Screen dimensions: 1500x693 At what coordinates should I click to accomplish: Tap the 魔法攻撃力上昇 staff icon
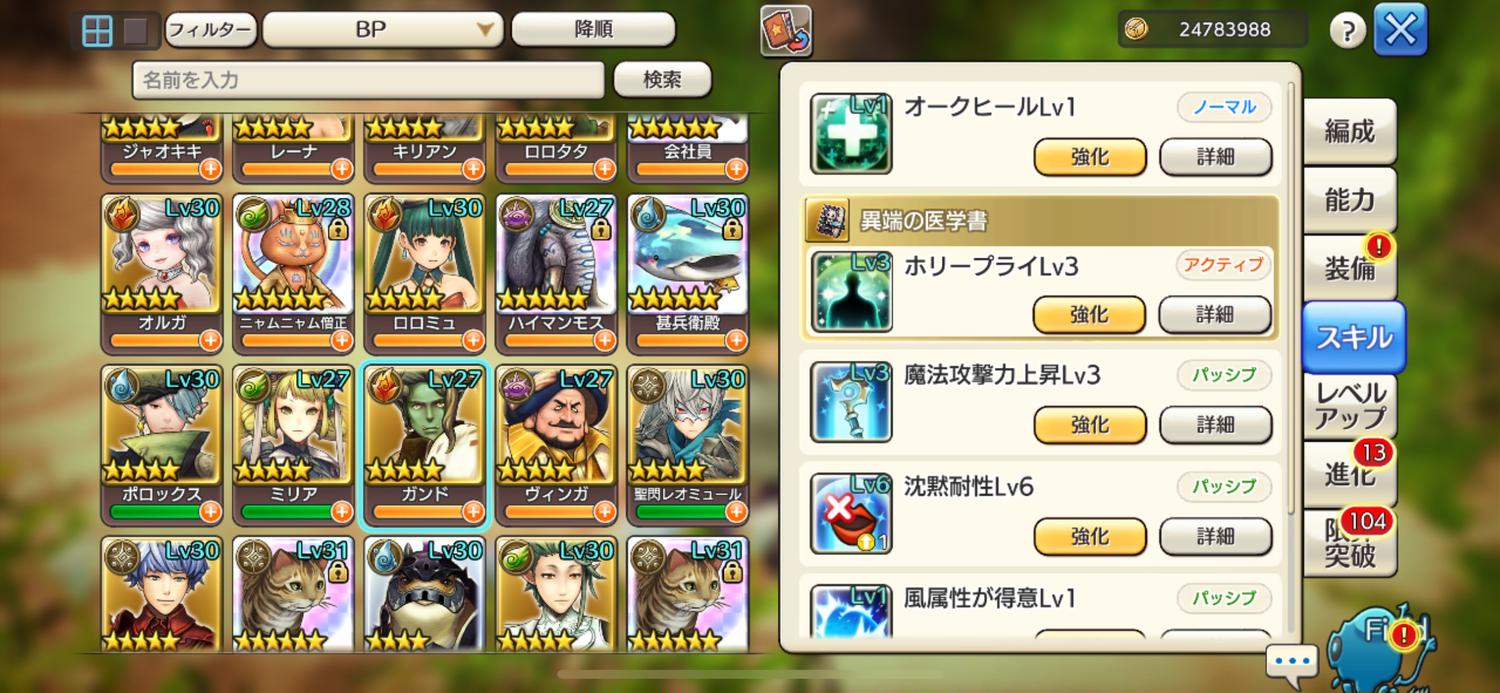851,402
